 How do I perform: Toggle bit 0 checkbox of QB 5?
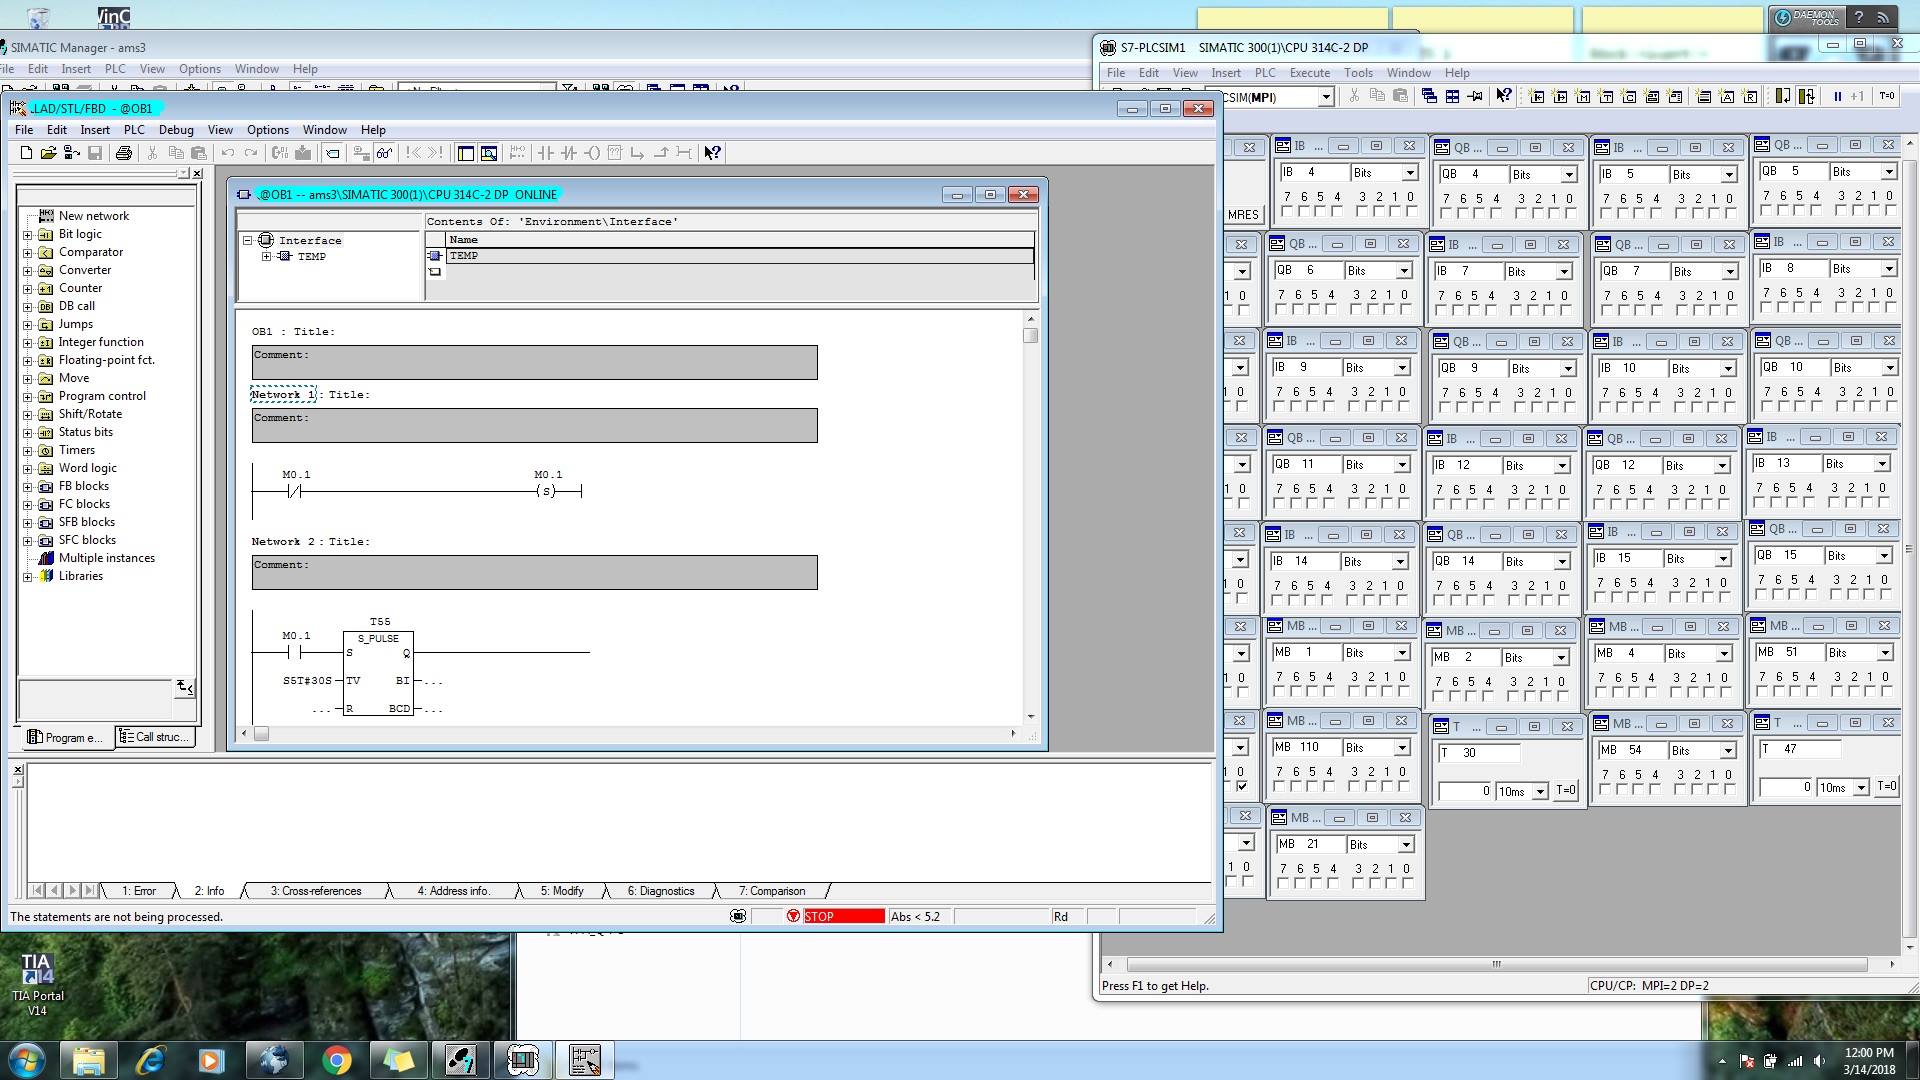tap(1889, 210)
